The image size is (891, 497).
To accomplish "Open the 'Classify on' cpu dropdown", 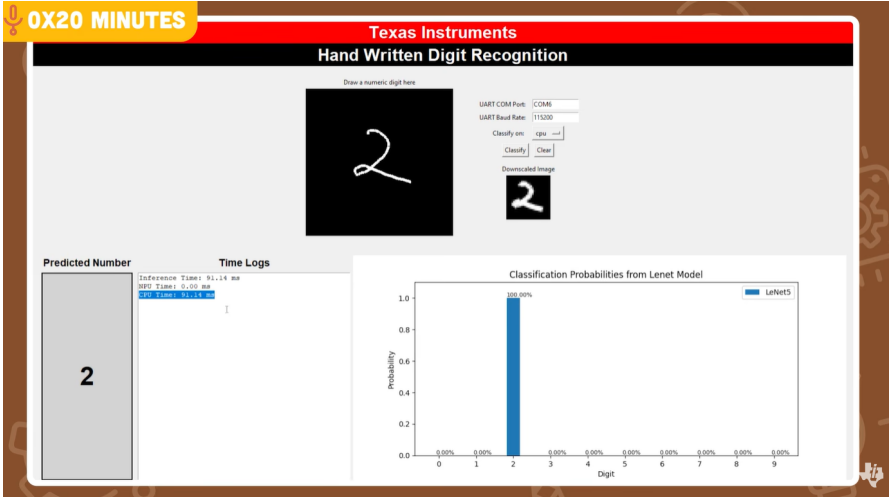I will pyautogui.click(x=548, y=133).
